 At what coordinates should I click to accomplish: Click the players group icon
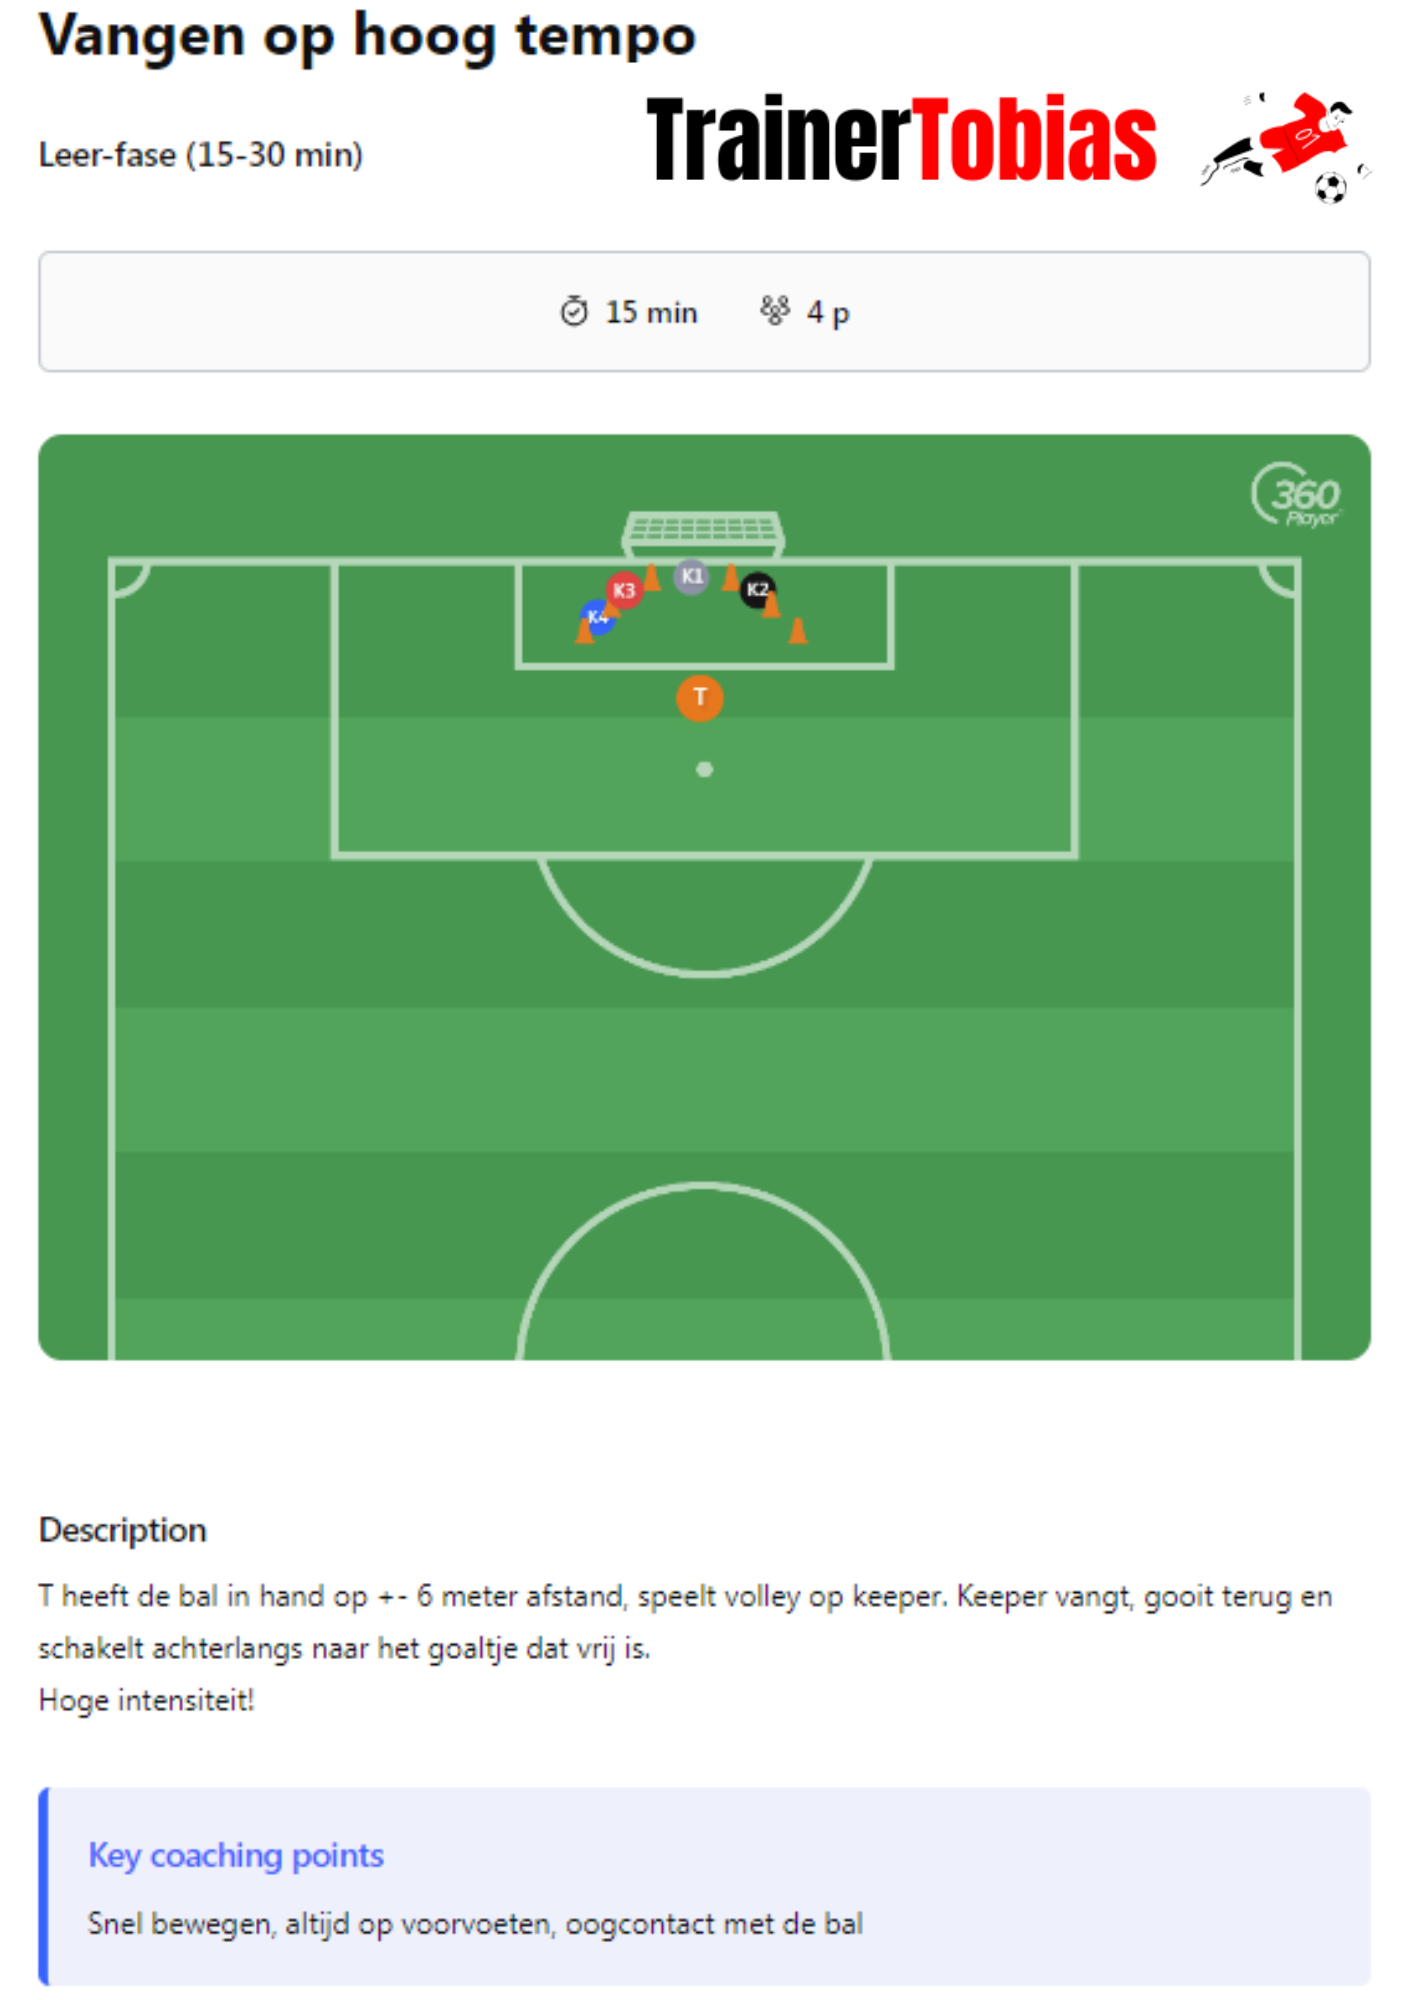click(x=775, y=311)
